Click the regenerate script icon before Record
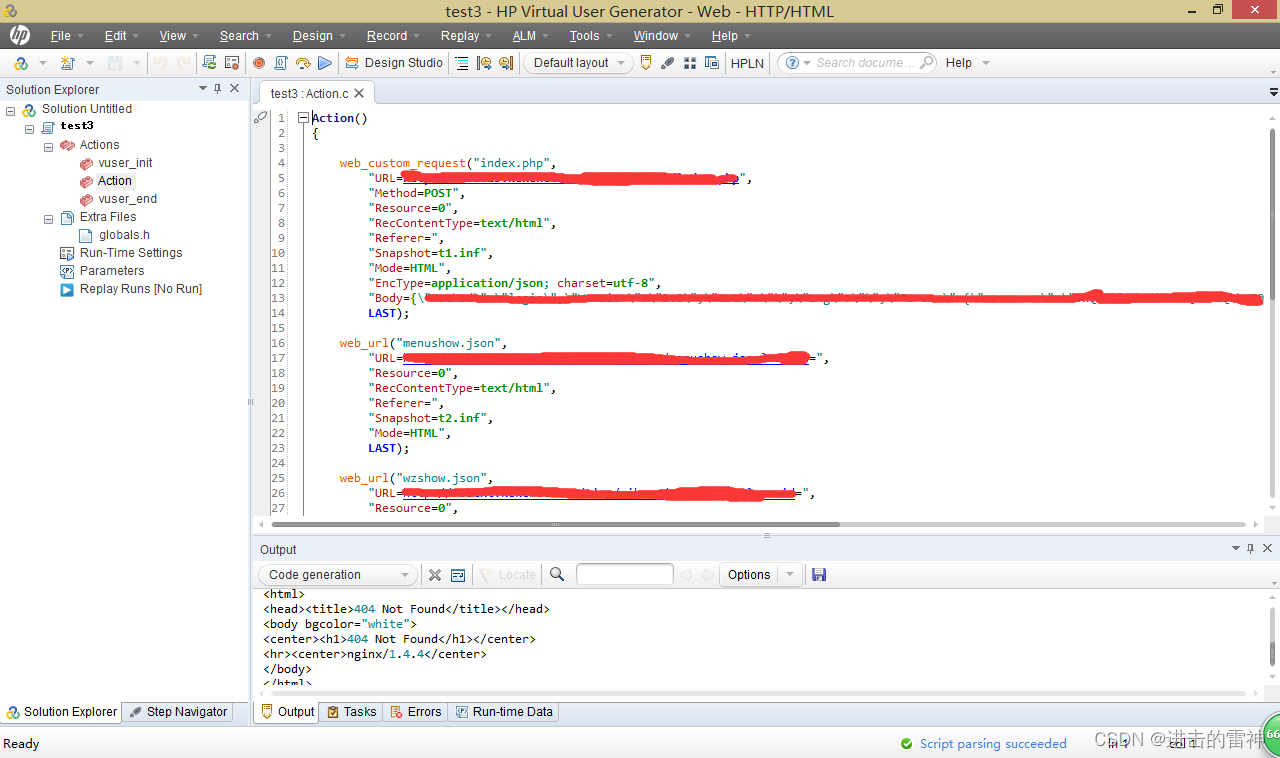Screen dimensions: 1280x758 pos(209,63)
